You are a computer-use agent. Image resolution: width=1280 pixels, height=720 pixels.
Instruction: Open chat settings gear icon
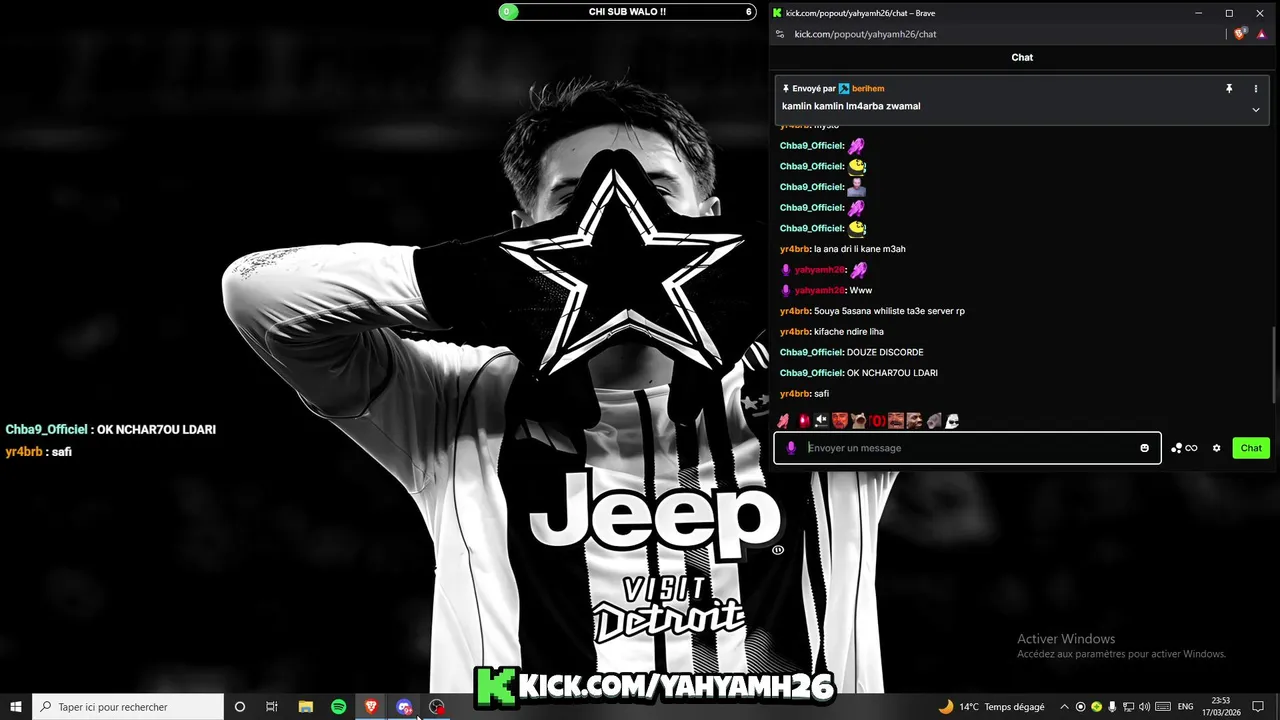(x=1217, y=448)
